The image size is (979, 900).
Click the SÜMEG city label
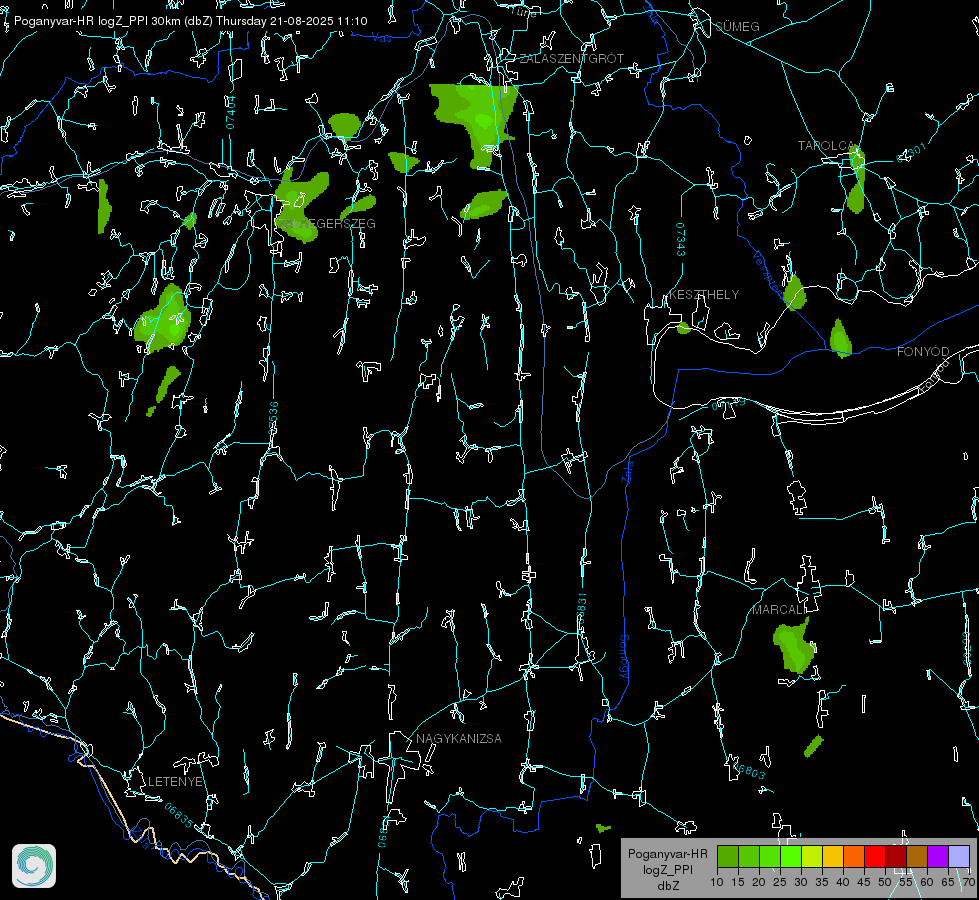737,26
